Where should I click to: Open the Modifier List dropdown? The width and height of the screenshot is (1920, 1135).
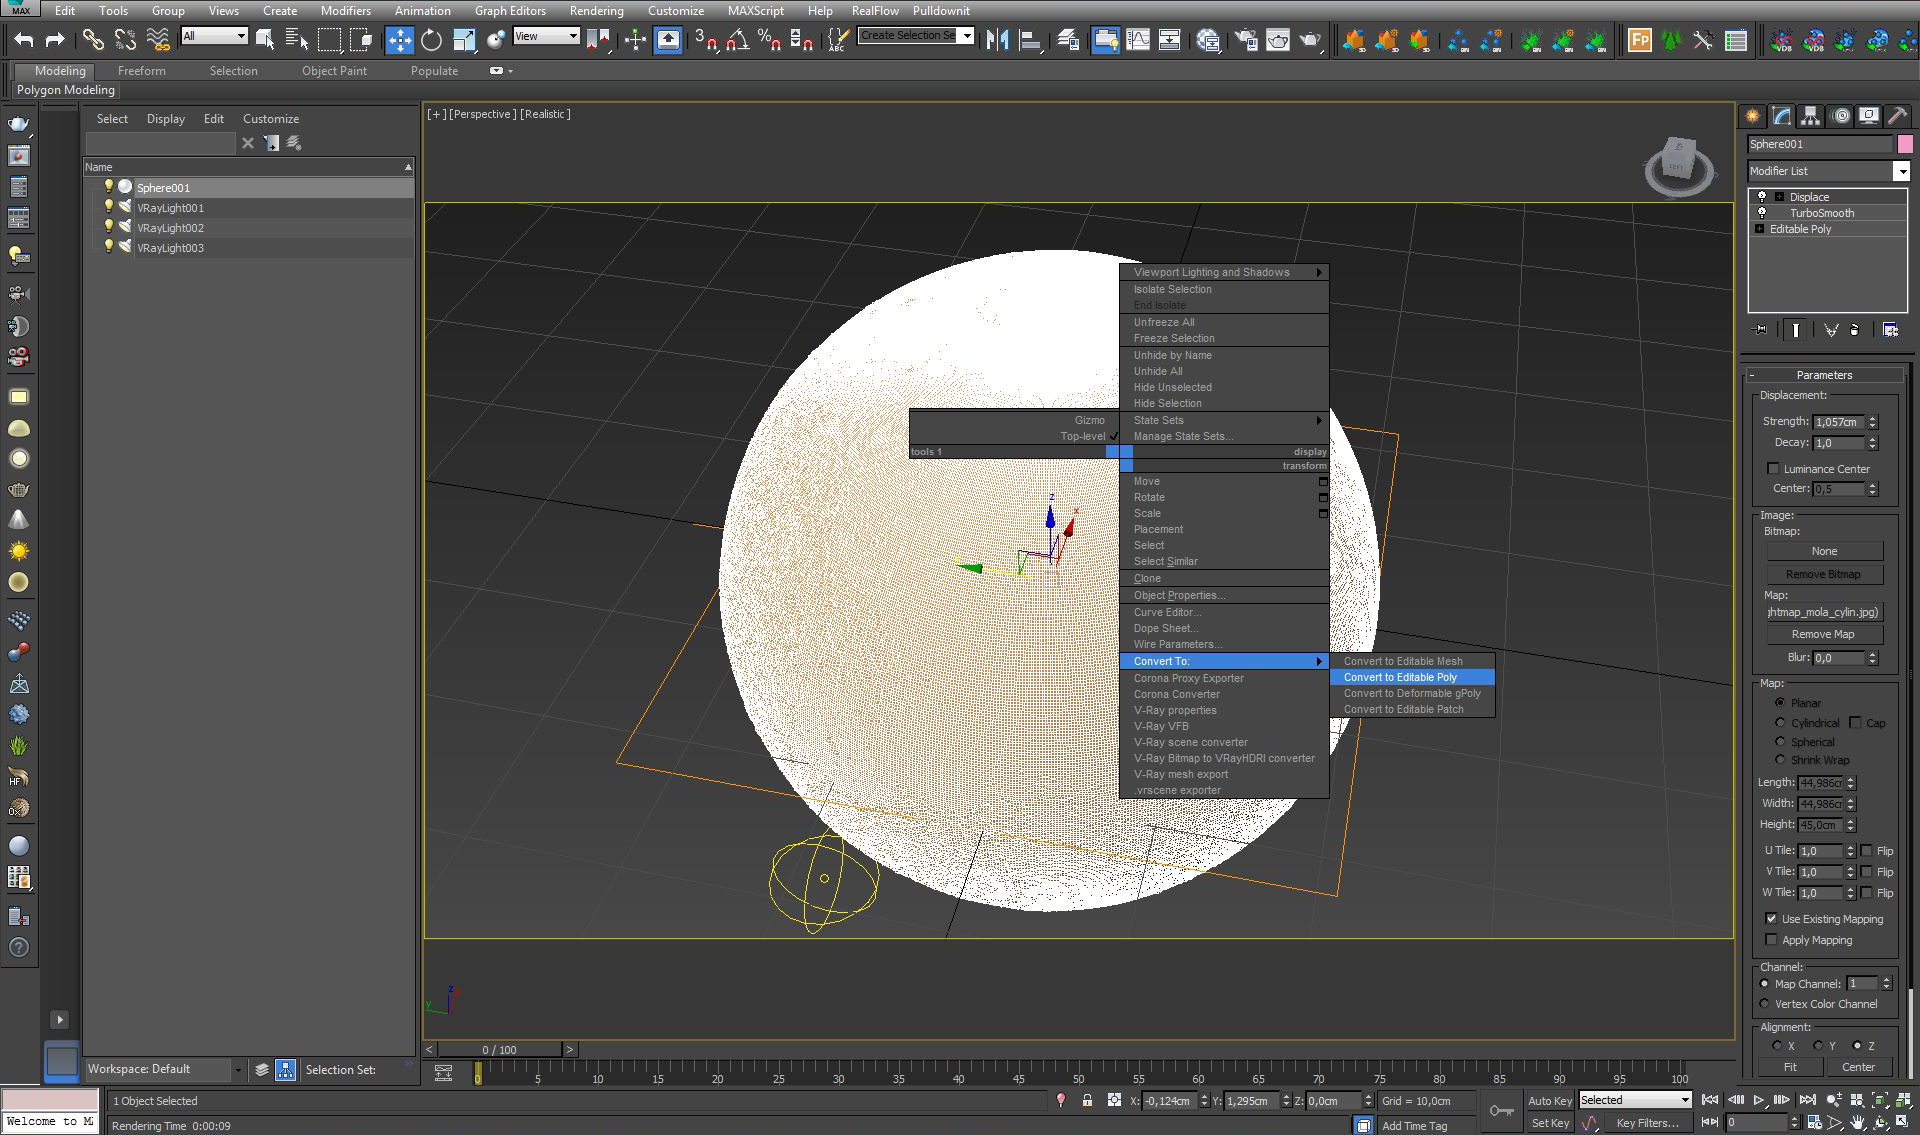[1829, 171]
